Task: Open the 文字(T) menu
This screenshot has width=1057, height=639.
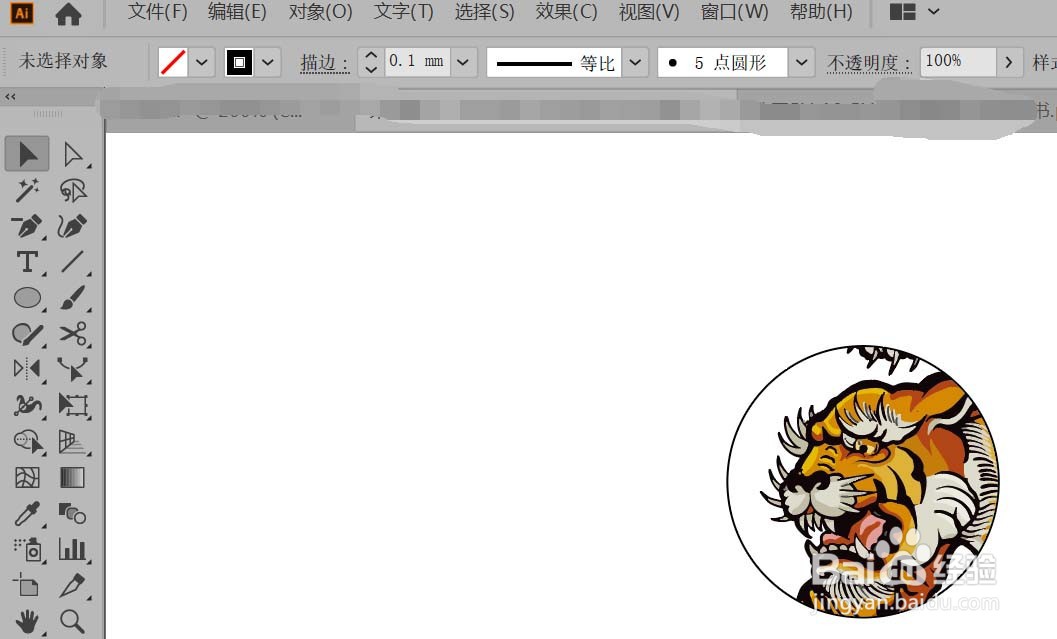Action: (403, 12)
